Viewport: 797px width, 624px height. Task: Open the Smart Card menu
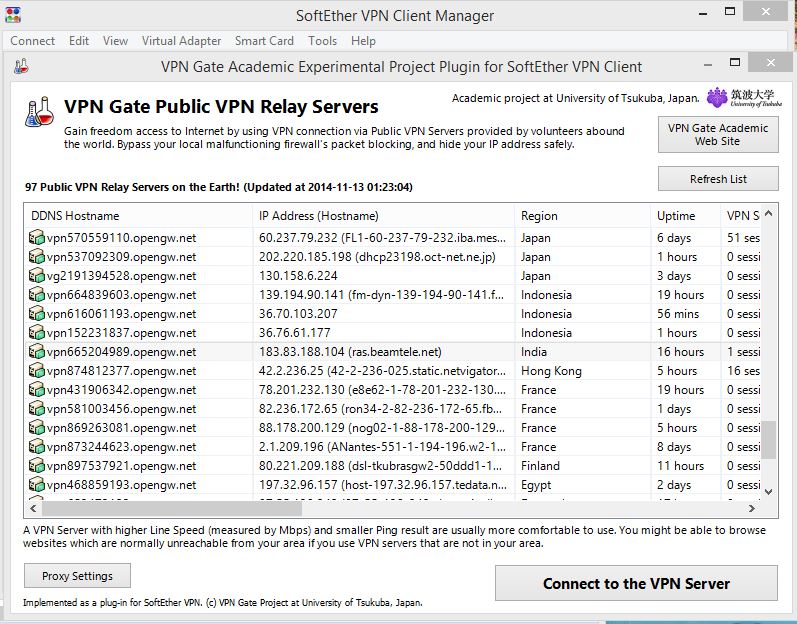point(264,41)
